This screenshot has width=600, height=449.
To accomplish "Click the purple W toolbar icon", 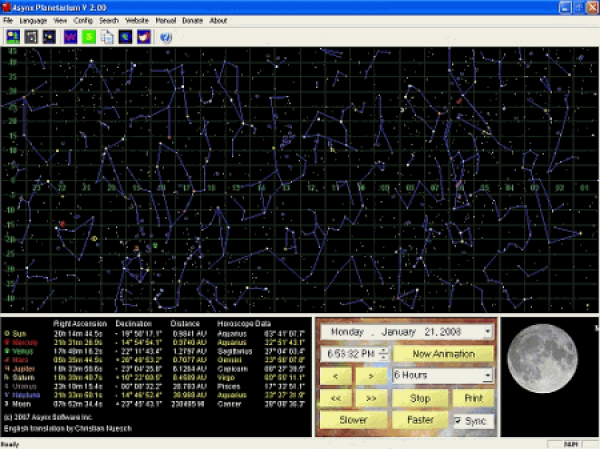I will (71, 37).
